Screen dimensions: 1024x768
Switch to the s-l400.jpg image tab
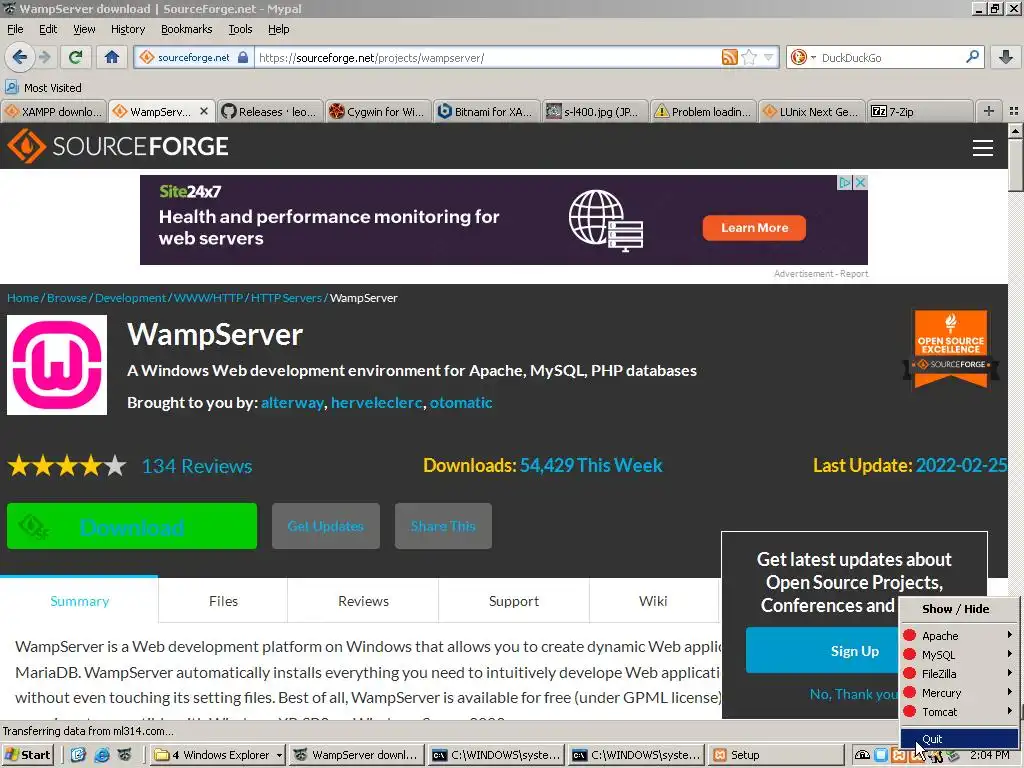point(593,112)
